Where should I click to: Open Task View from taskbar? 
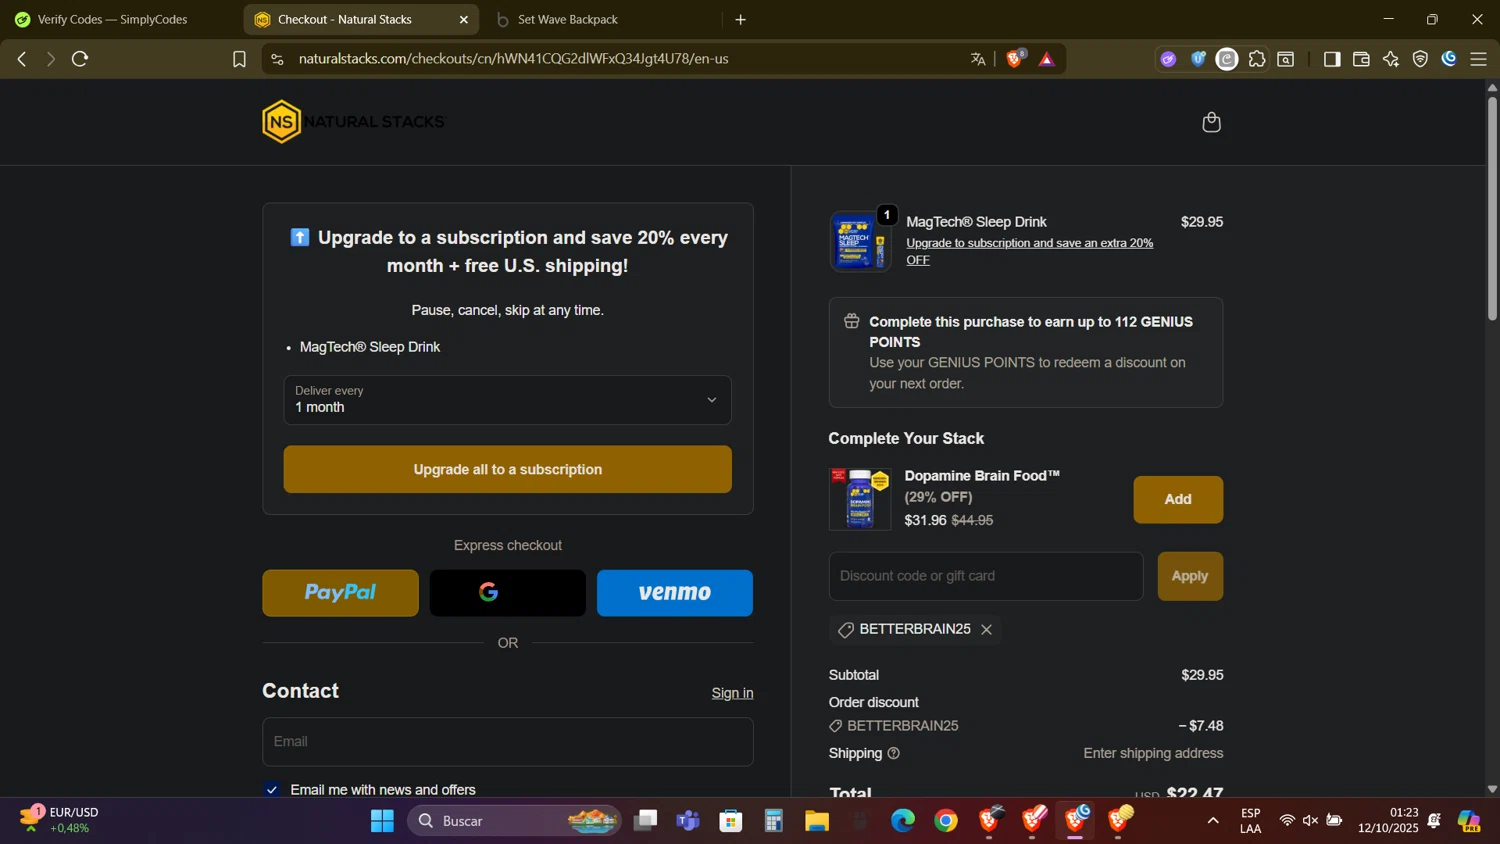point(646,821)
